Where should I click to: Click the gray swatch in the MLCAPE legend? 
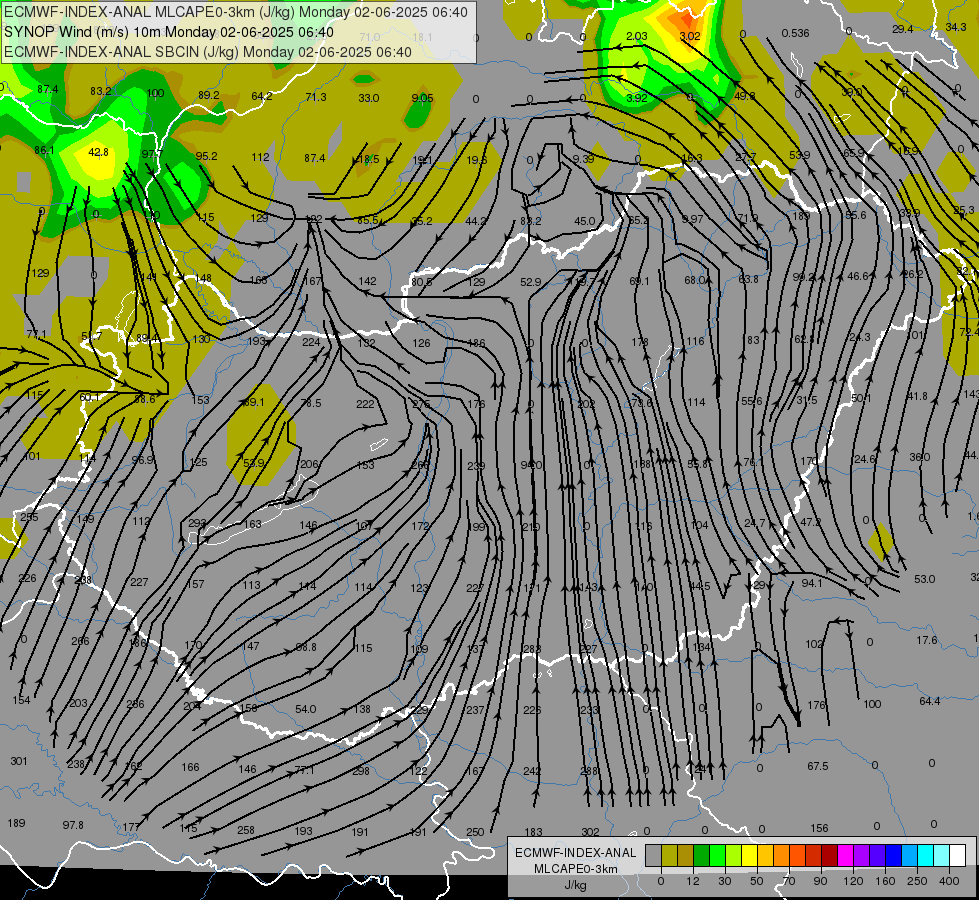pyautogui.click(x=653, y=855)
